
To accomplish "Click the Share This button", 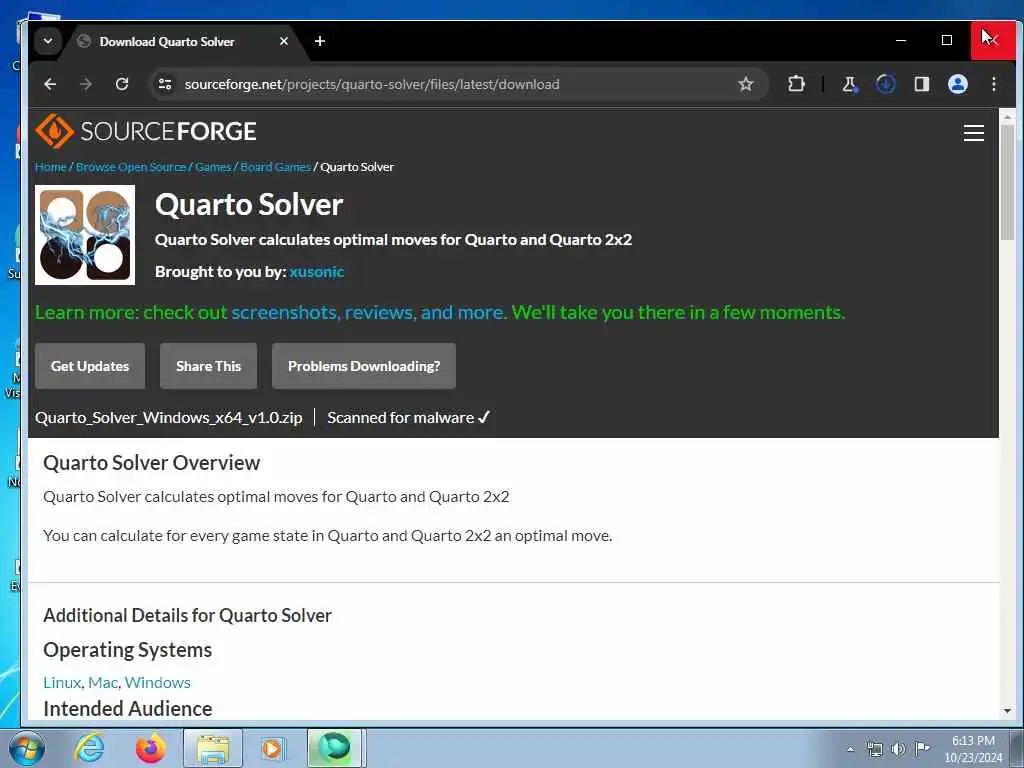I will (x=208, y=366).
